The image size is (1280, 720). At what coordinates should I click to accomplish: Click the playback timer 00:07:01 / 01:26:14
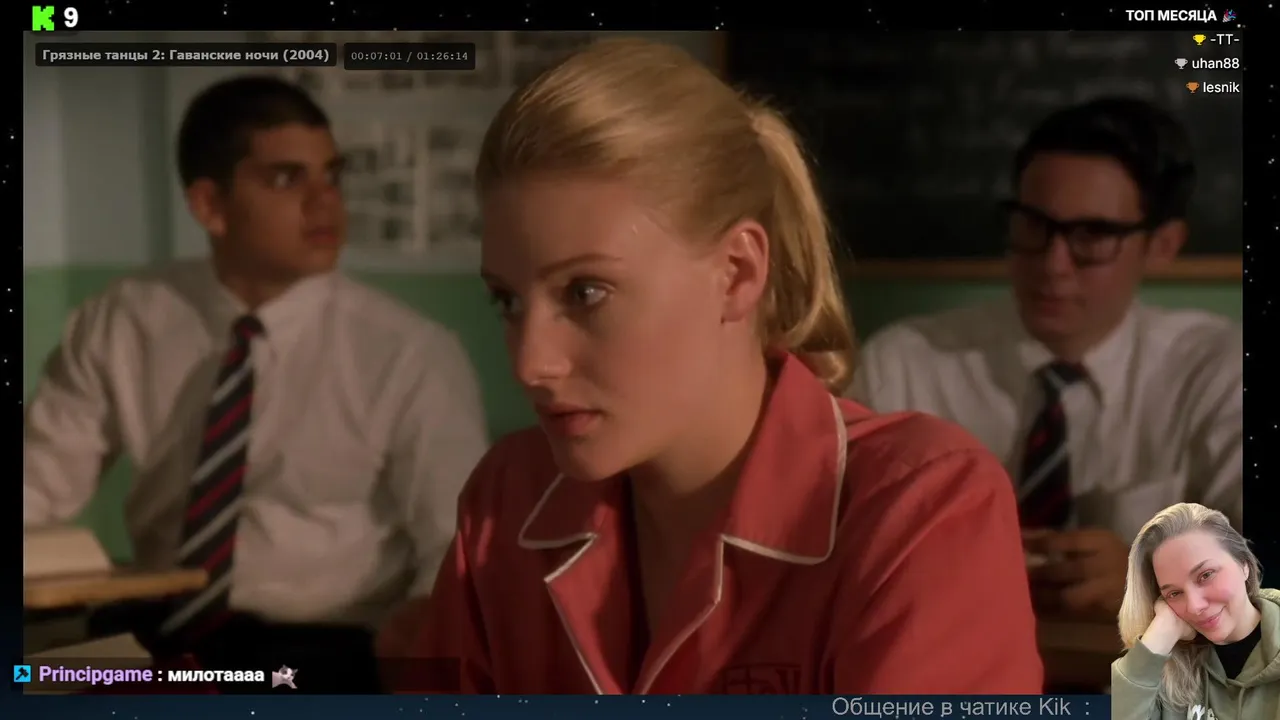409,56
